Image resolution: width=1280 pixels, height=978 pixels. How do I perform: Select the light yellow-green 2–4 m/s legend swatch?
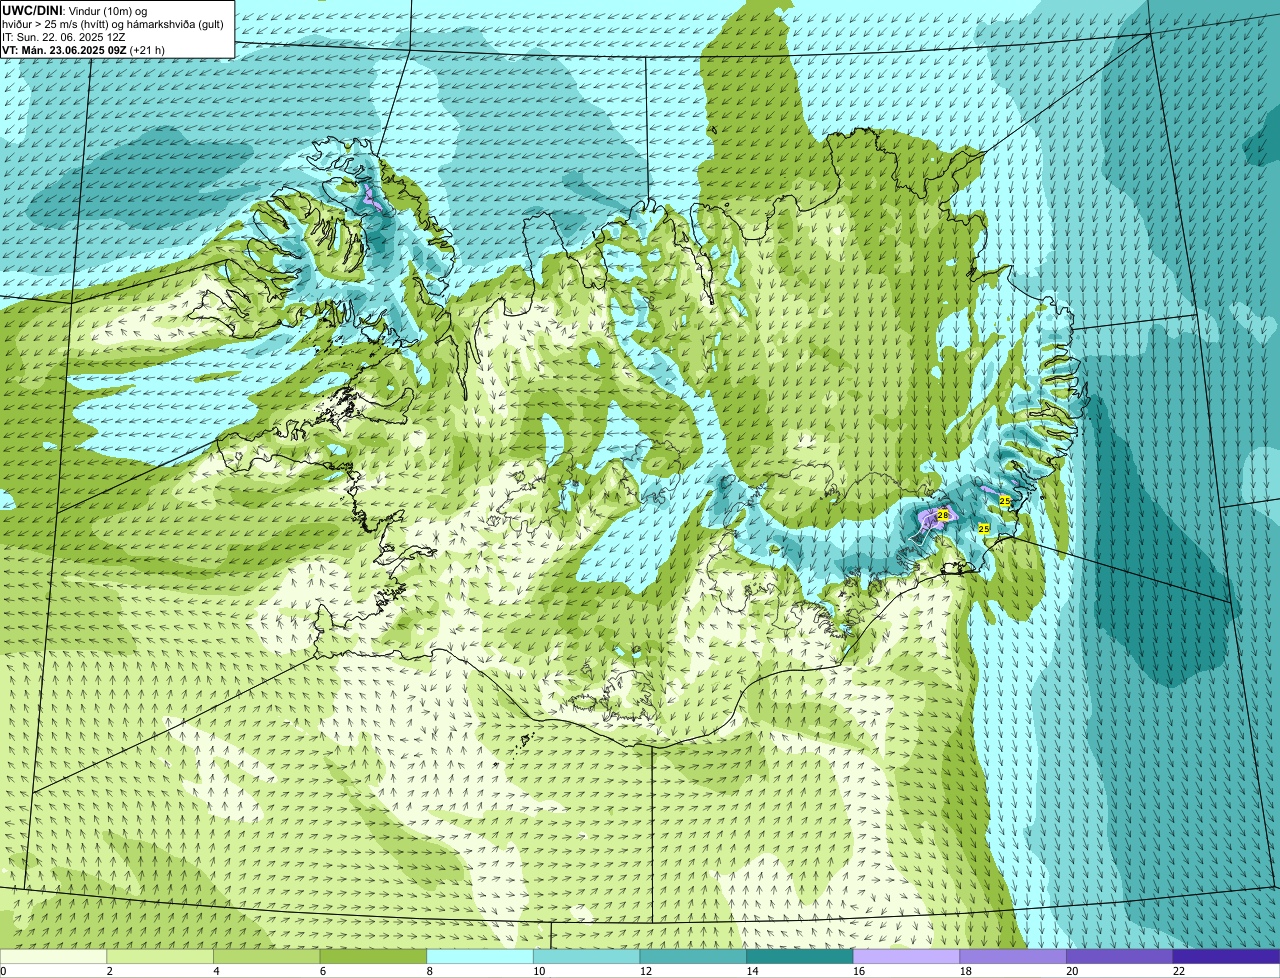[x=160, y=956]
